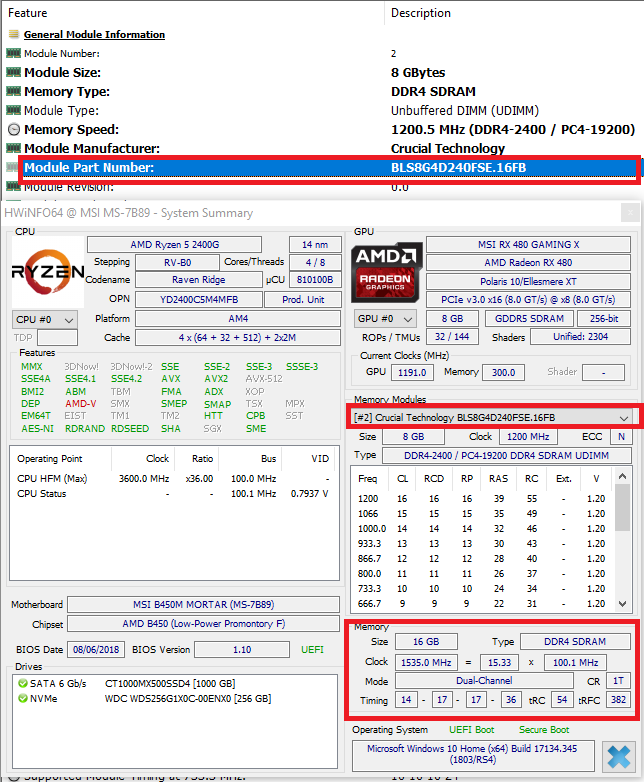The height and width of the screenshot is (782, 644).
Task: Click the 800.0 frequency timing row
Action: click(483, 574)
